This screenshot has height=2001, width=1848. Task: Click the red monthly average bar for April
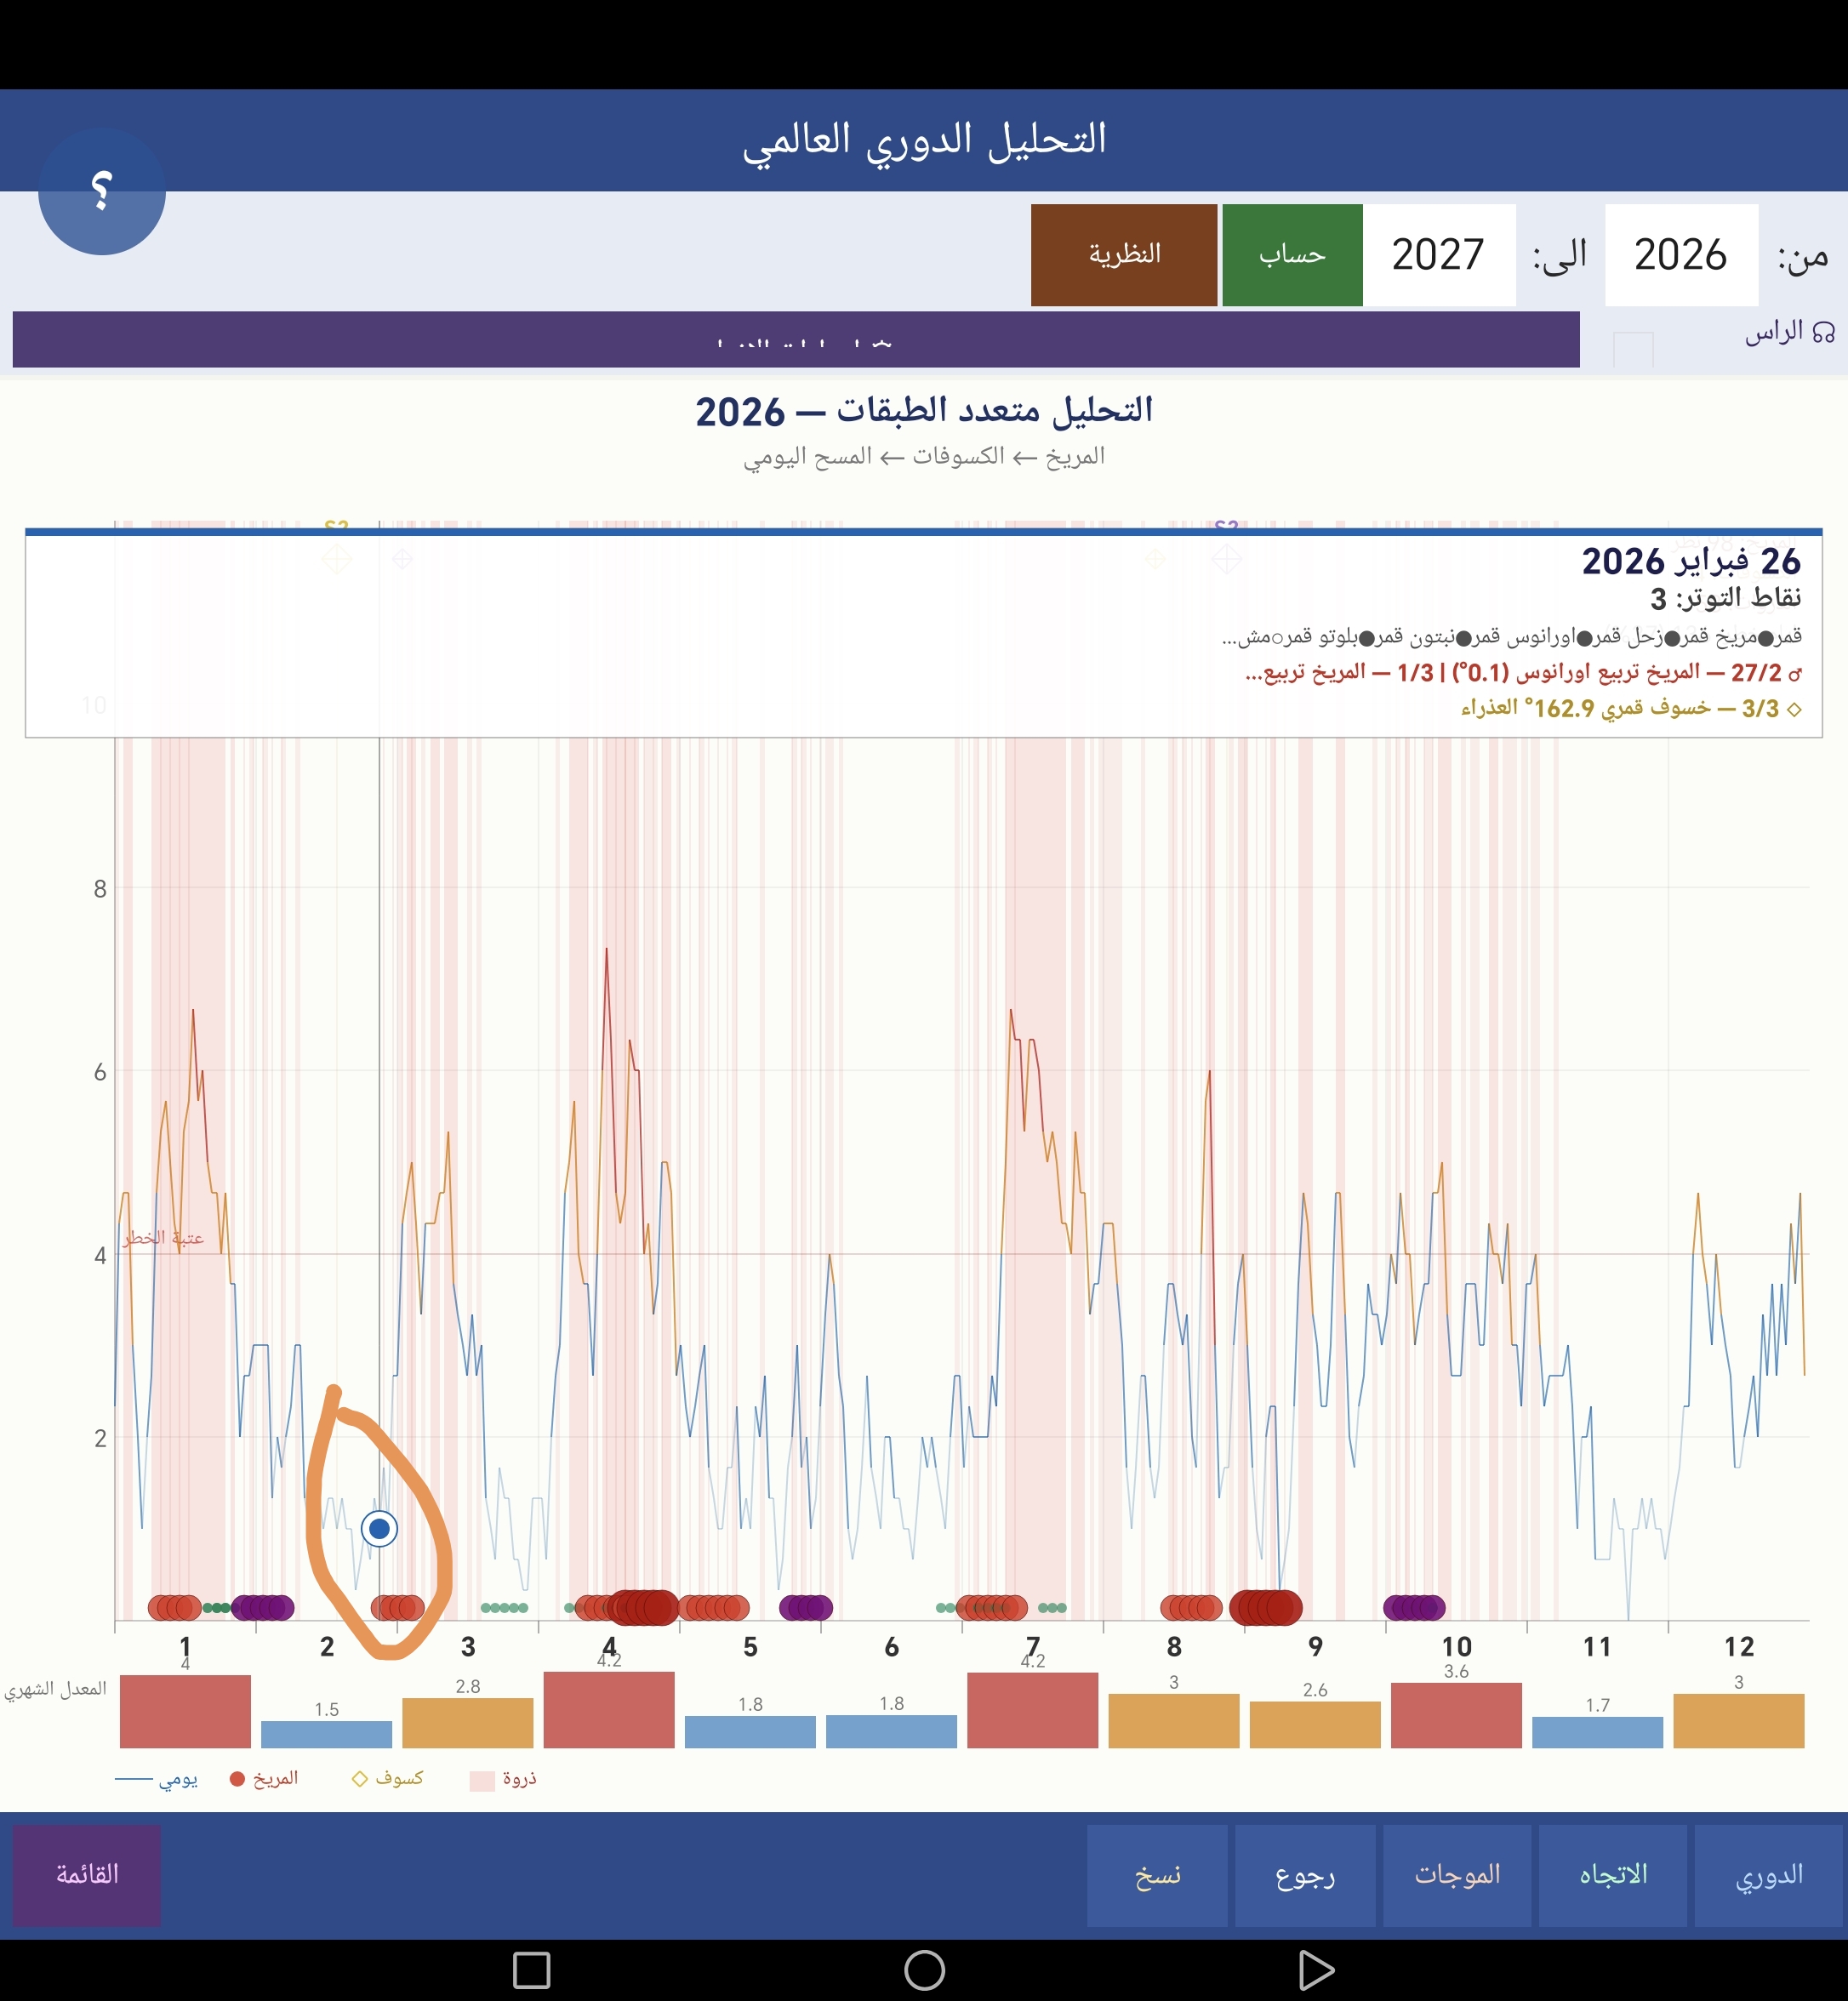609,1710
